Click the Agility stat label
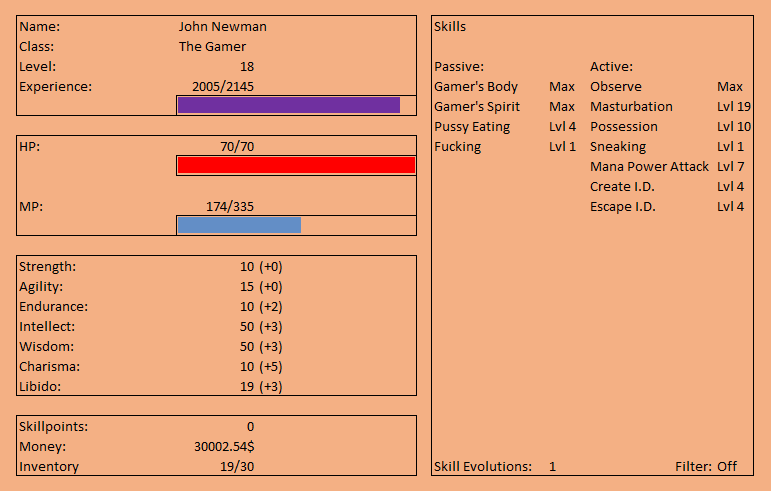The width and height of the screenshot is (771, 491). pyautogui.click(x=41, y=287)
